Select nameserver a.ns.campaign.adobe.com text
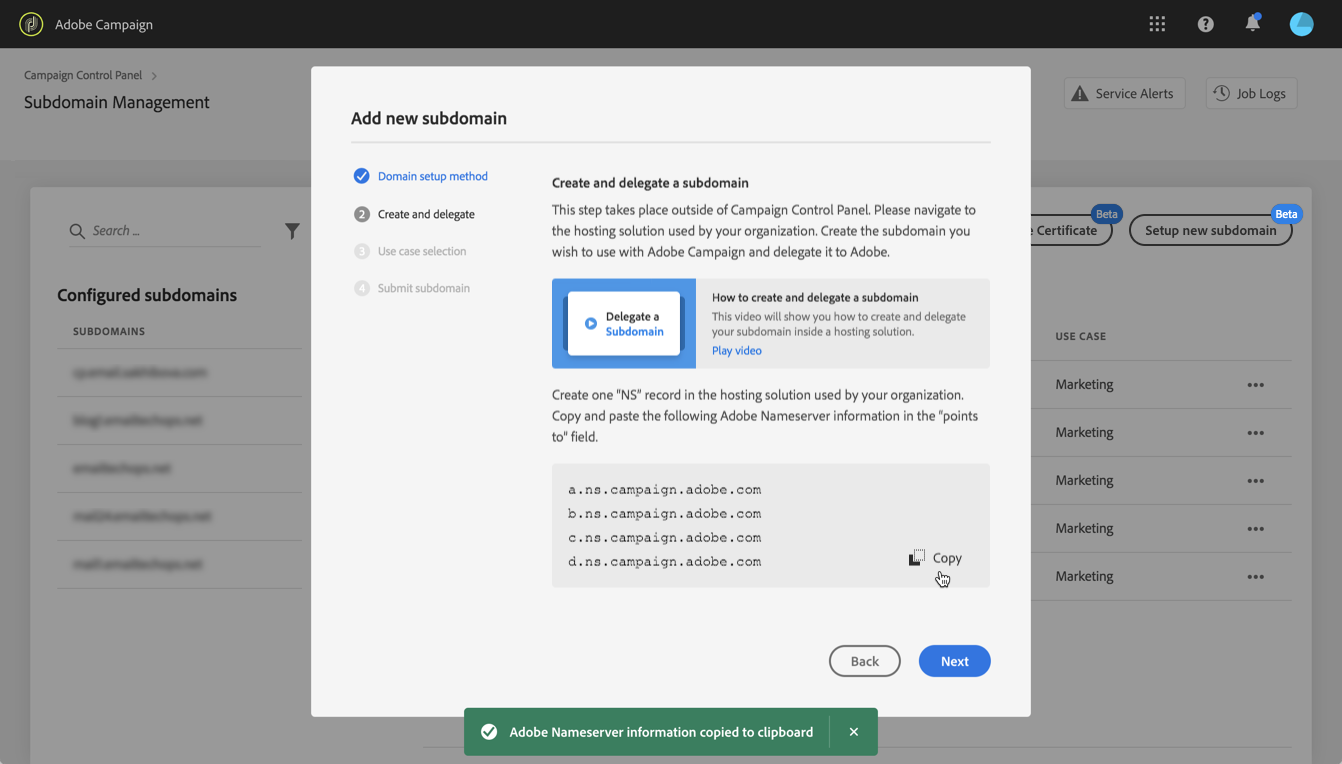Screen dimensions: 1342x764 click(665, 490)
